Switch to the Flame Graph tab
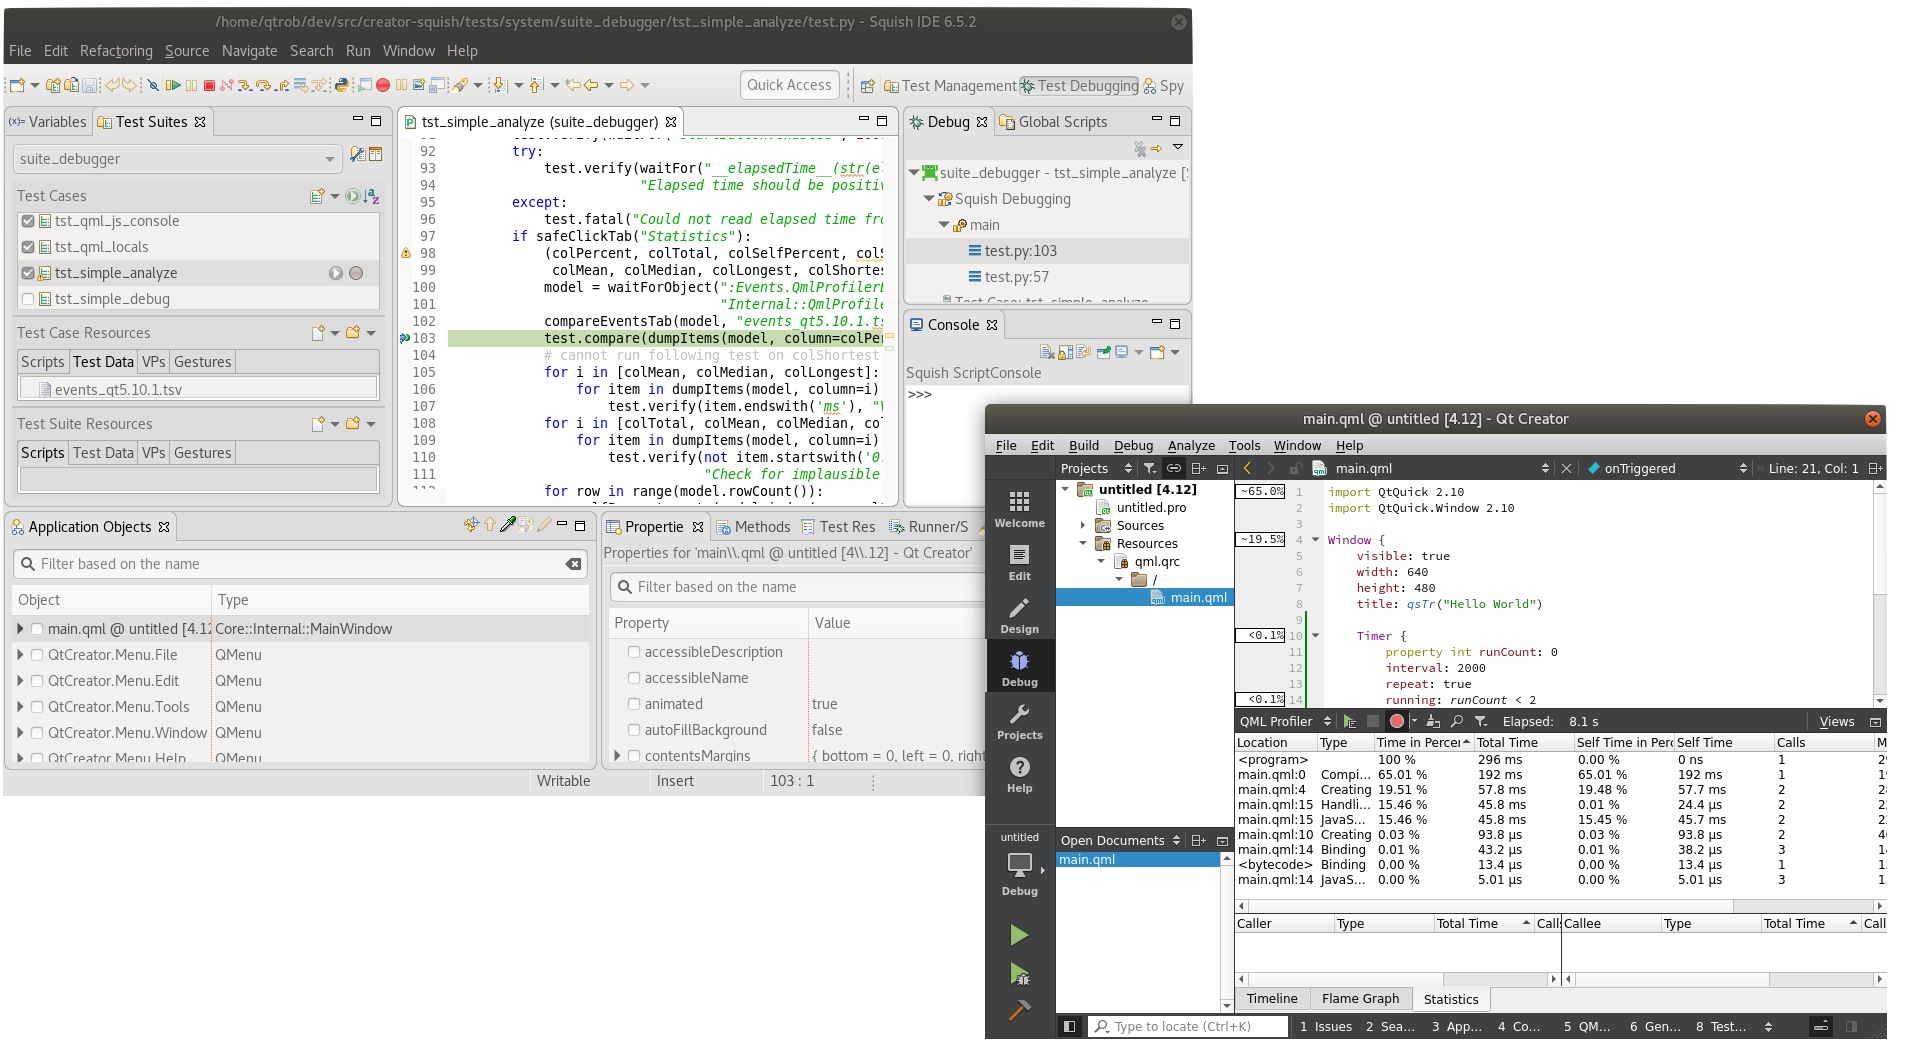The width and height of the screenshot is (1909, 1053). pos(1360,998)
